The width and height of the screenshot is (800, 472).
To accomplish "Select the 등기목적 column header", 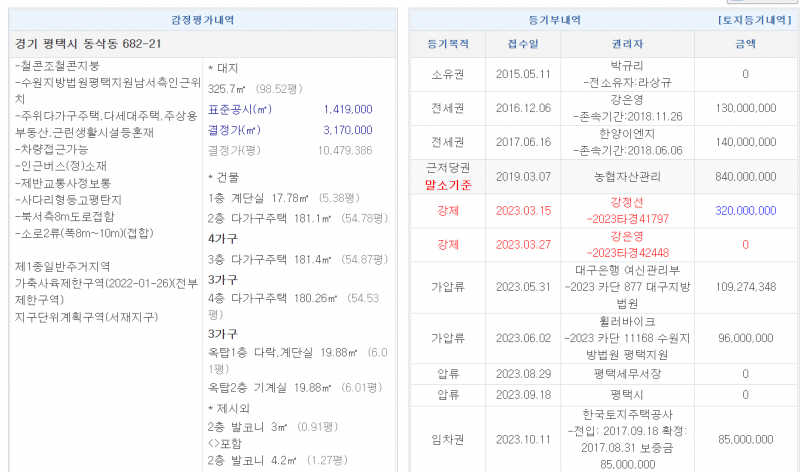I will pos(446,44).
